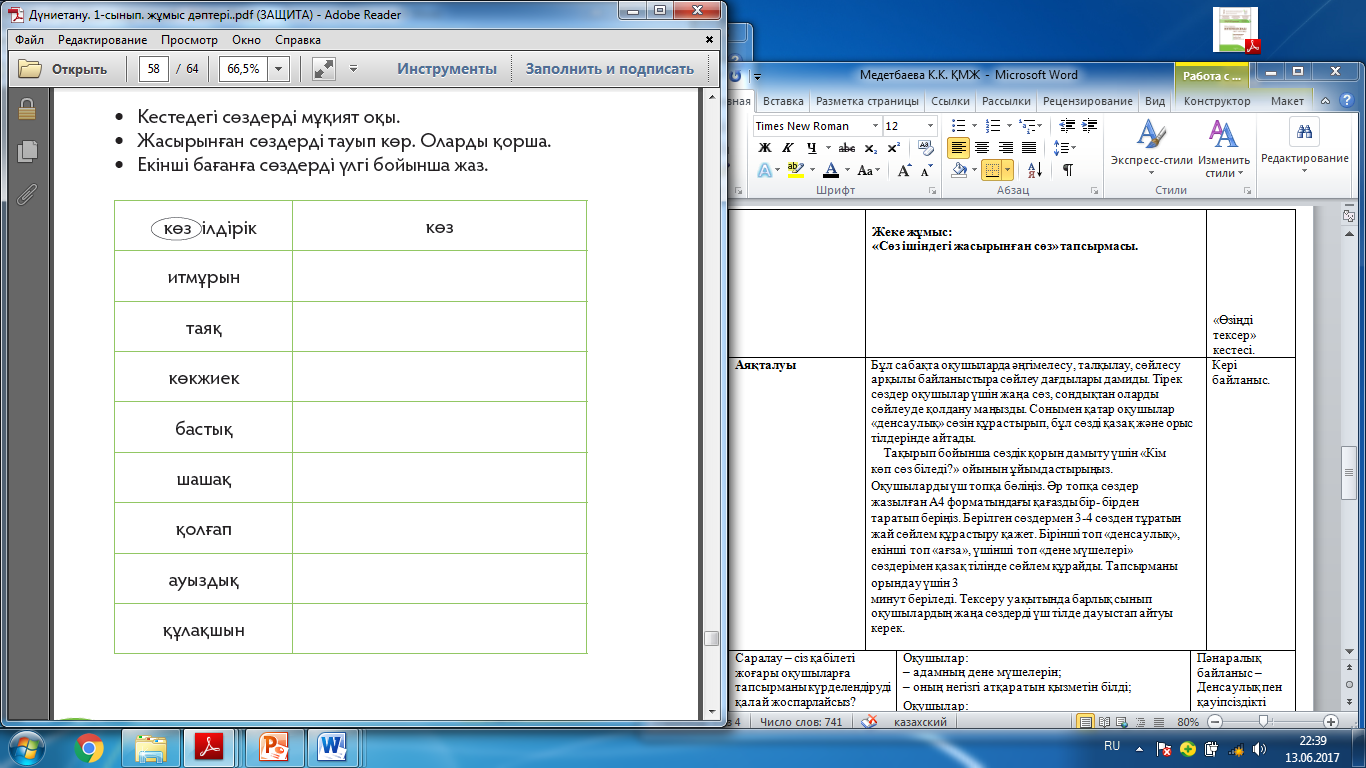Image resolution: width=1366 pixels, height=768 pixels.
Task: Select justify alignment in Word
Action: [1027, 148]
